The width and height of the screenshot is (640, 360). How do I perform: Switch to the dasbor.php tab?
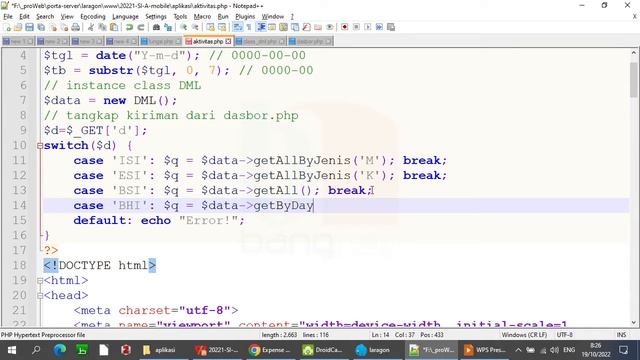311,42
